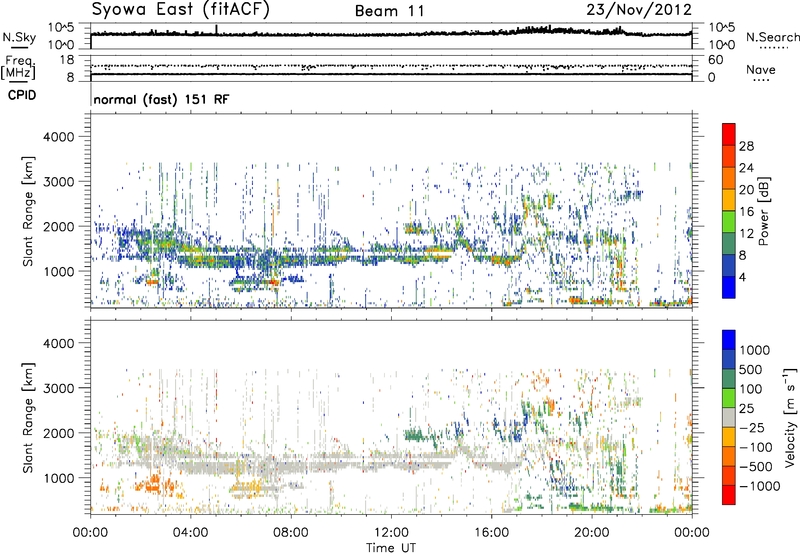Screen dimensions: 800x554
Task: Click the bottom red segment of the Velocity color bar
Action: [x=729, y=495]
